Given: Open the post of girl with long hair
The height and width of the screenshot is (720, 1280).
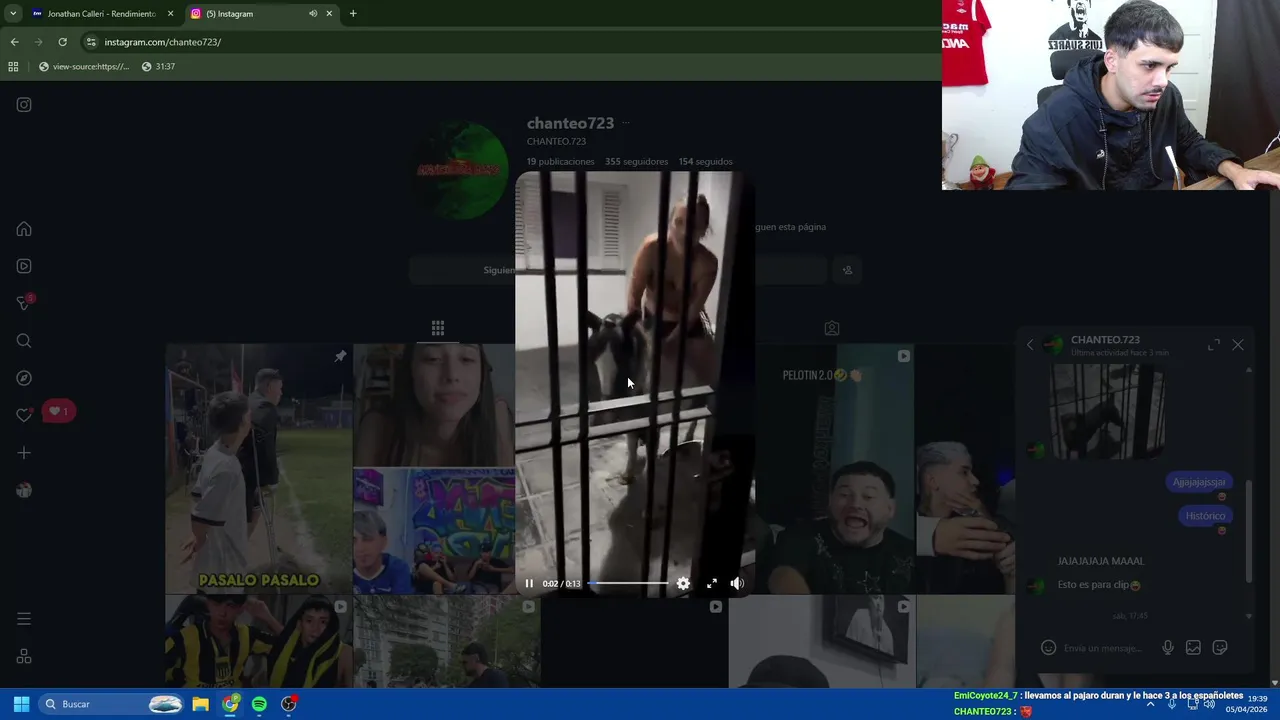Looking at the screenshot, I should click(x=434, y=406).
